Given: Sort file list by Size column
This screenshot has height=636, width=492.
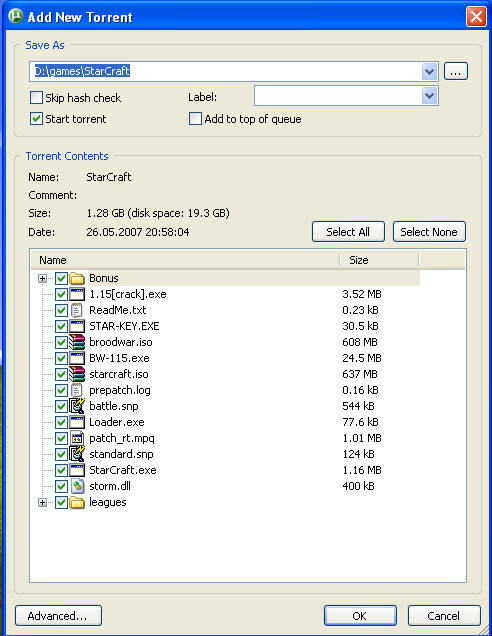Looking at the screenshot, I should [379, 260].
